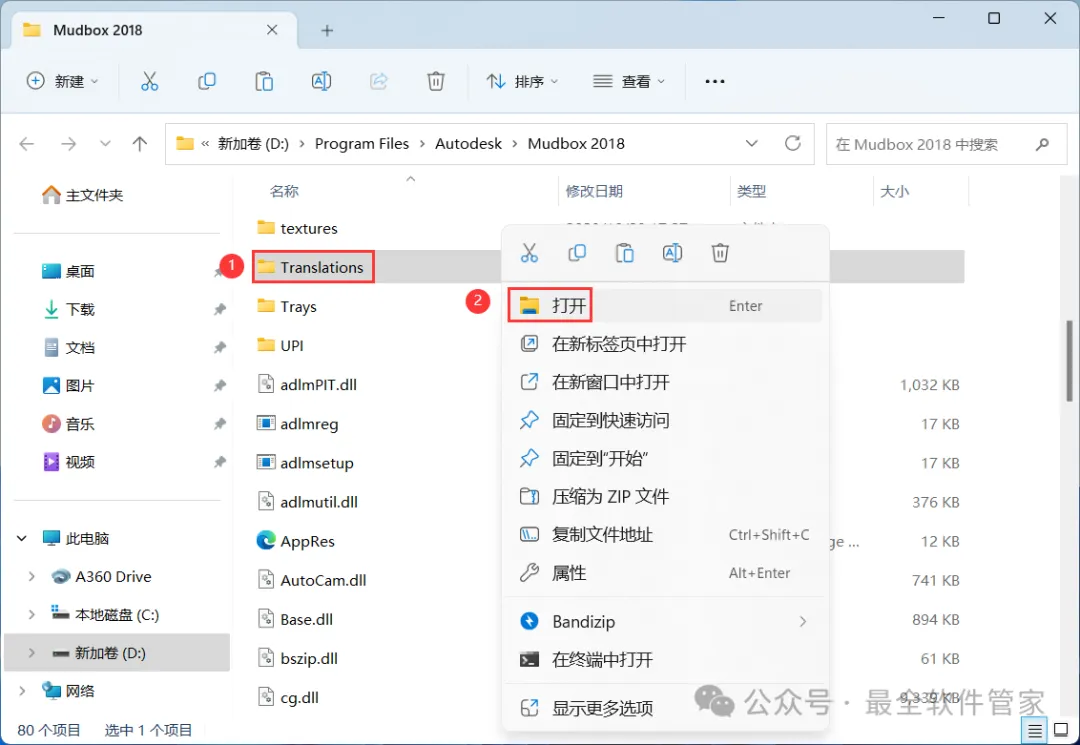Image resolution: width=1080 pixels, height=745 pixels.
Task: Expand the Bandizip submenu arrow
Action: [x=802, y=622]
